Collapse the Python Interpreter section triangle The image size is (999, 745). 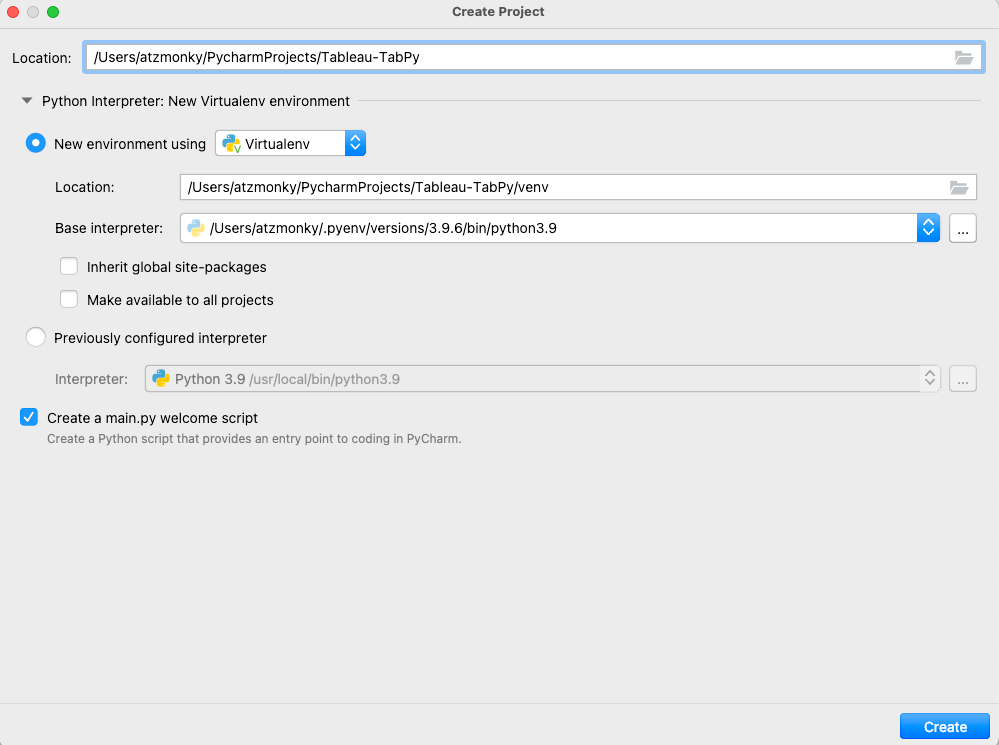[x=27, y=101]
